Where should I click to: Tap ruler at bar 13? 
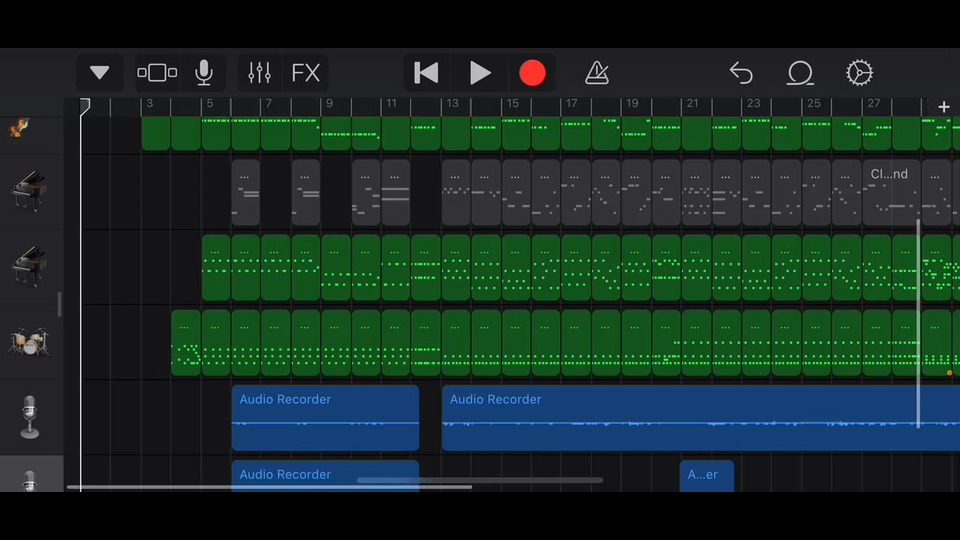tap(452, 104)
